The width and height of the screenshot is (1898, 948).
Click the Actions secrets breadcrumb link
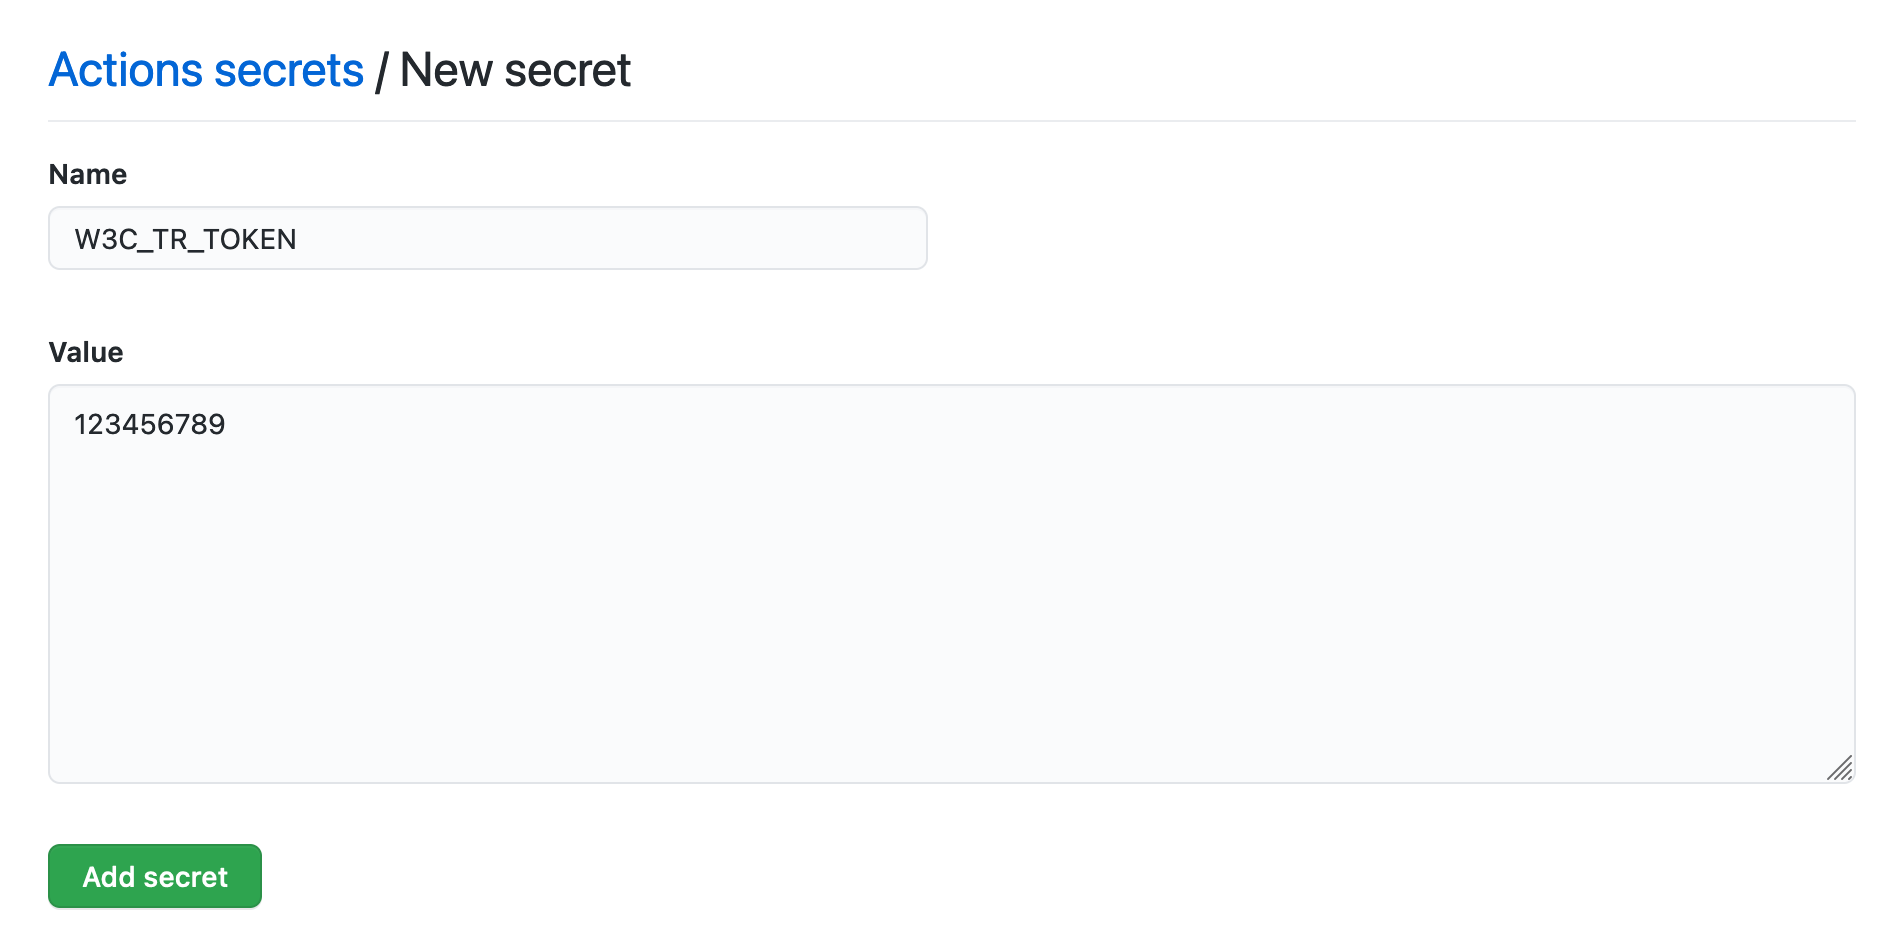[x=206, y=71]
